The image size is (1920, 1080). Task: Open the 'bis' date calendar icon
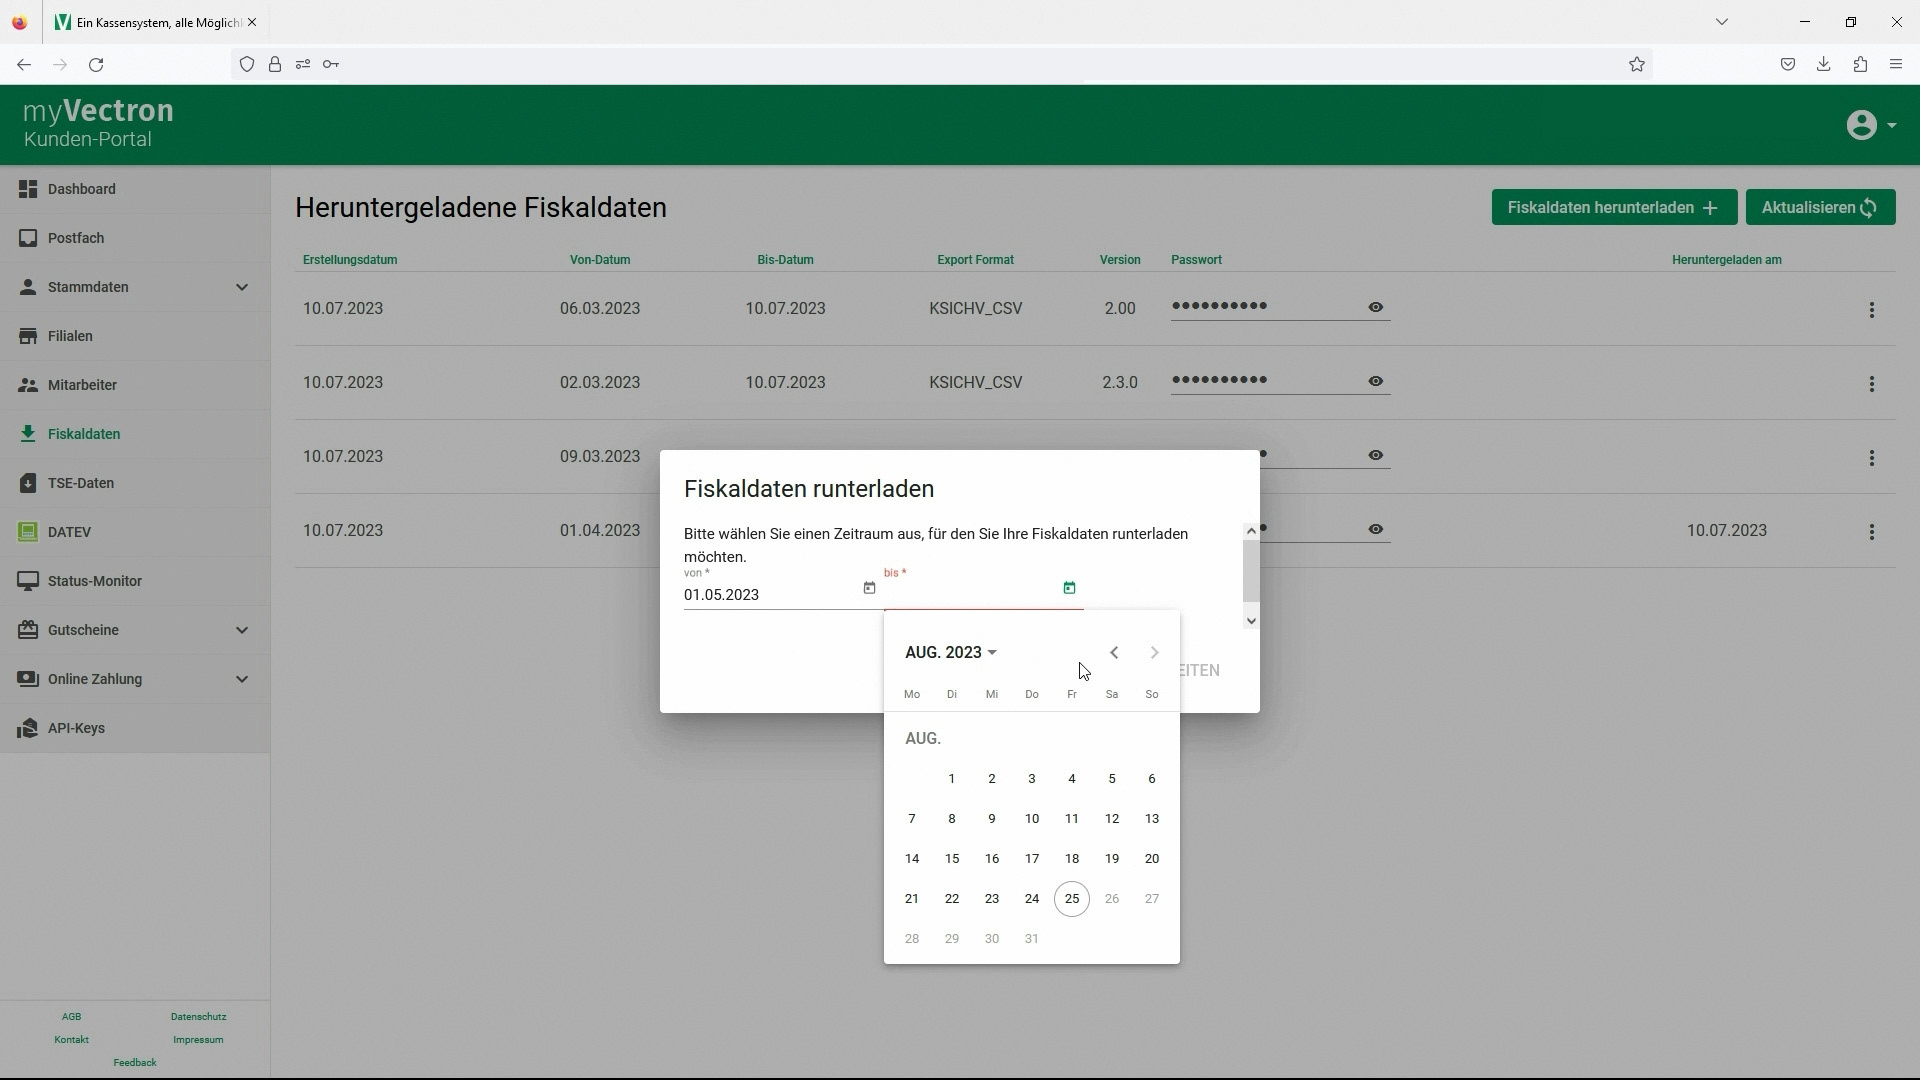pos(1069,588)
